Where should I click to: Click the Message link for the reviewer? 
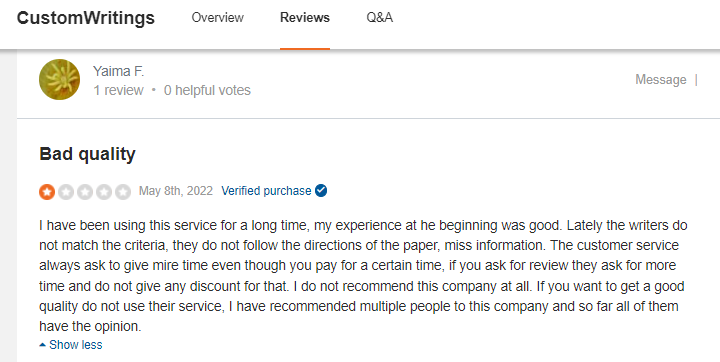point(661,79)
